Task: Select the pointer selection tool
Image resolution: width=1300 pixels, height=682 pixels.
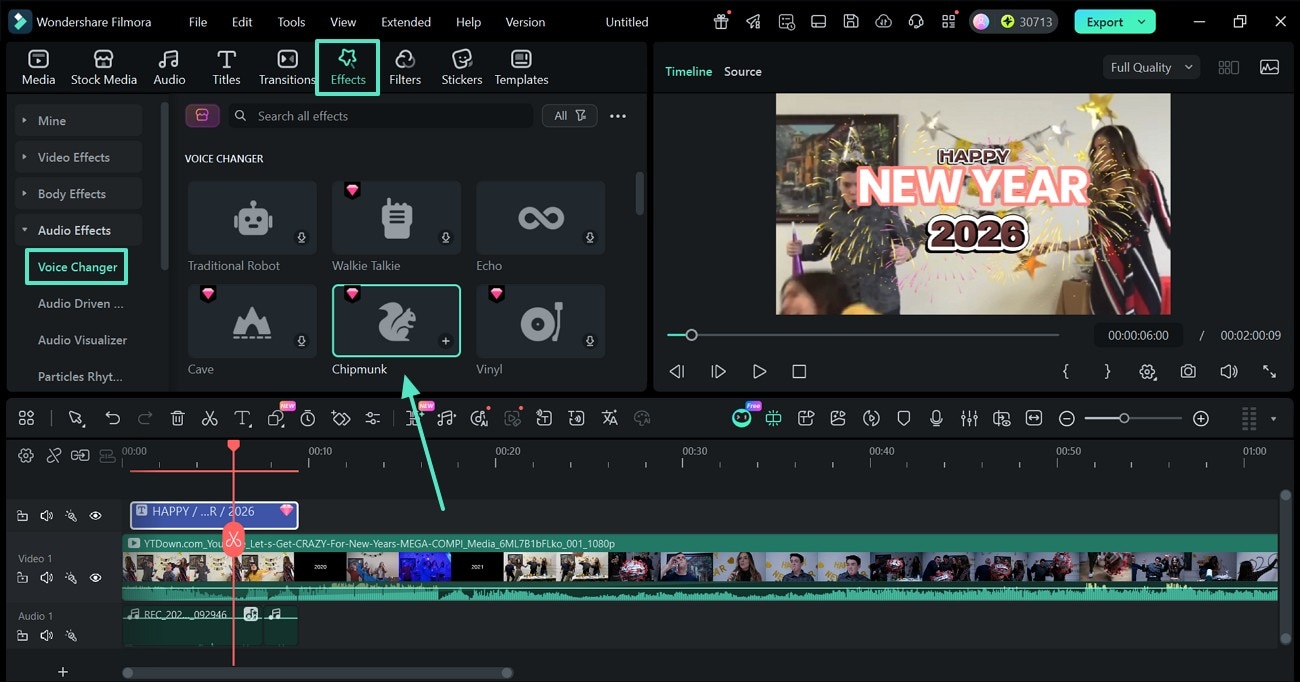Action: [75, 418]
